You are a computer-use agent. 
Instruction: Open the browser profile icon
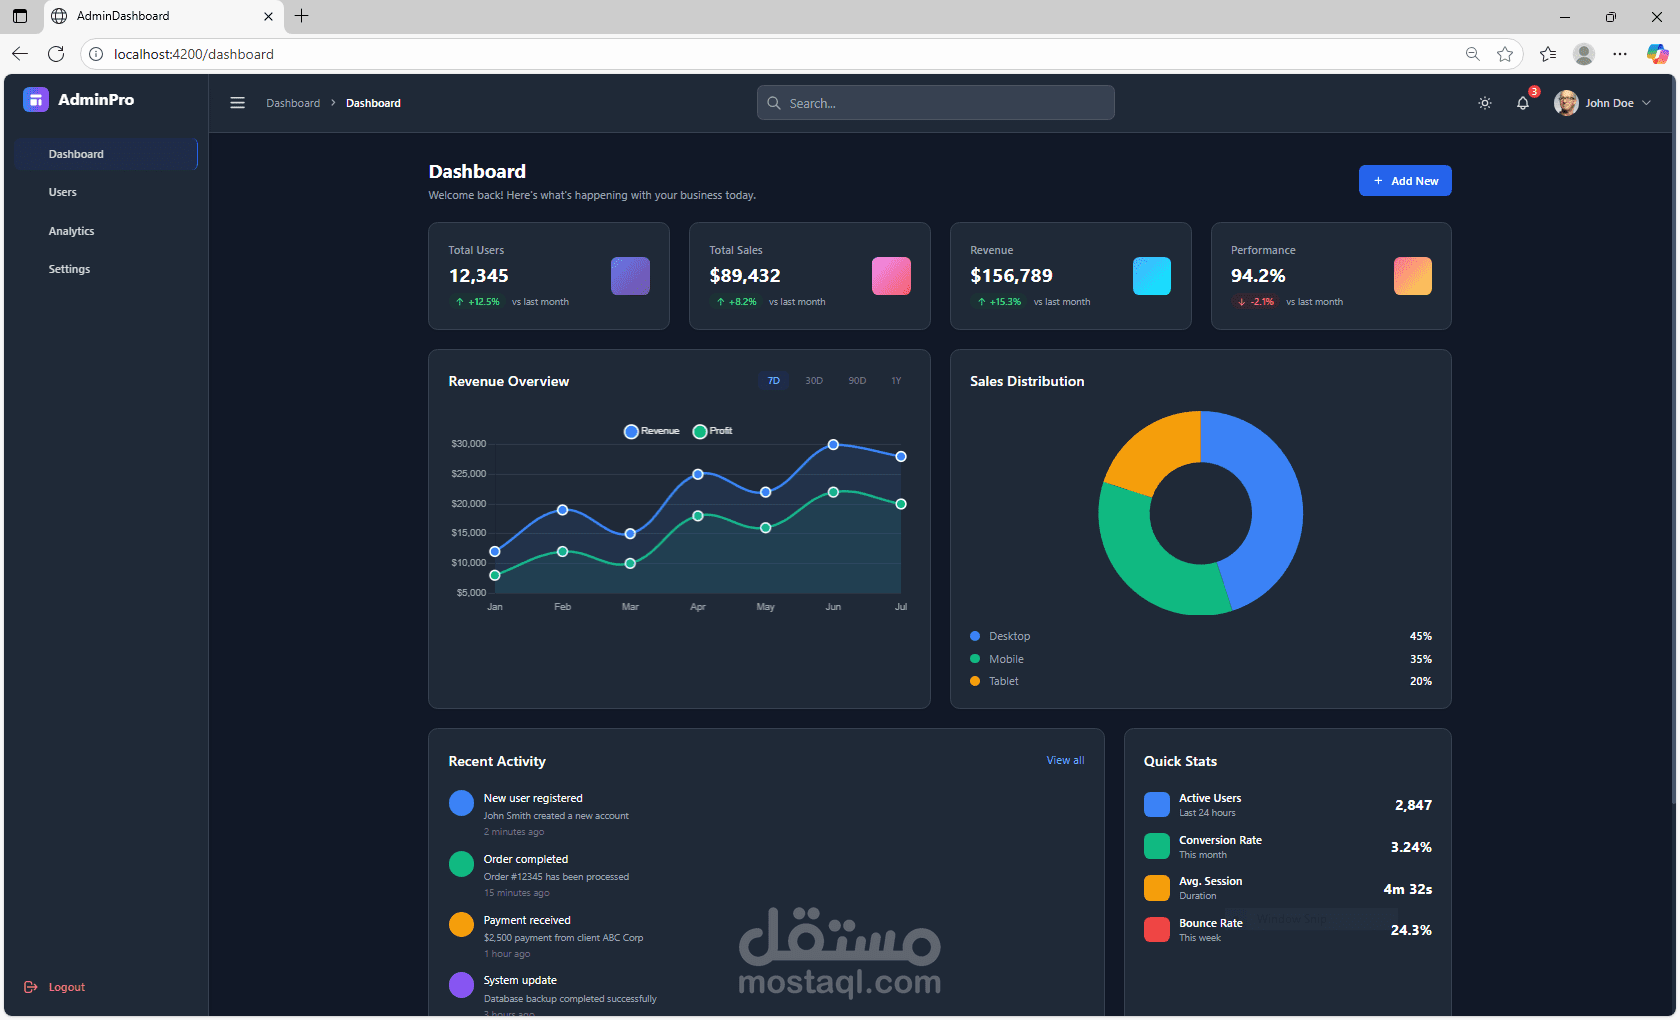pyautogui.click(x=1584, y=54)
